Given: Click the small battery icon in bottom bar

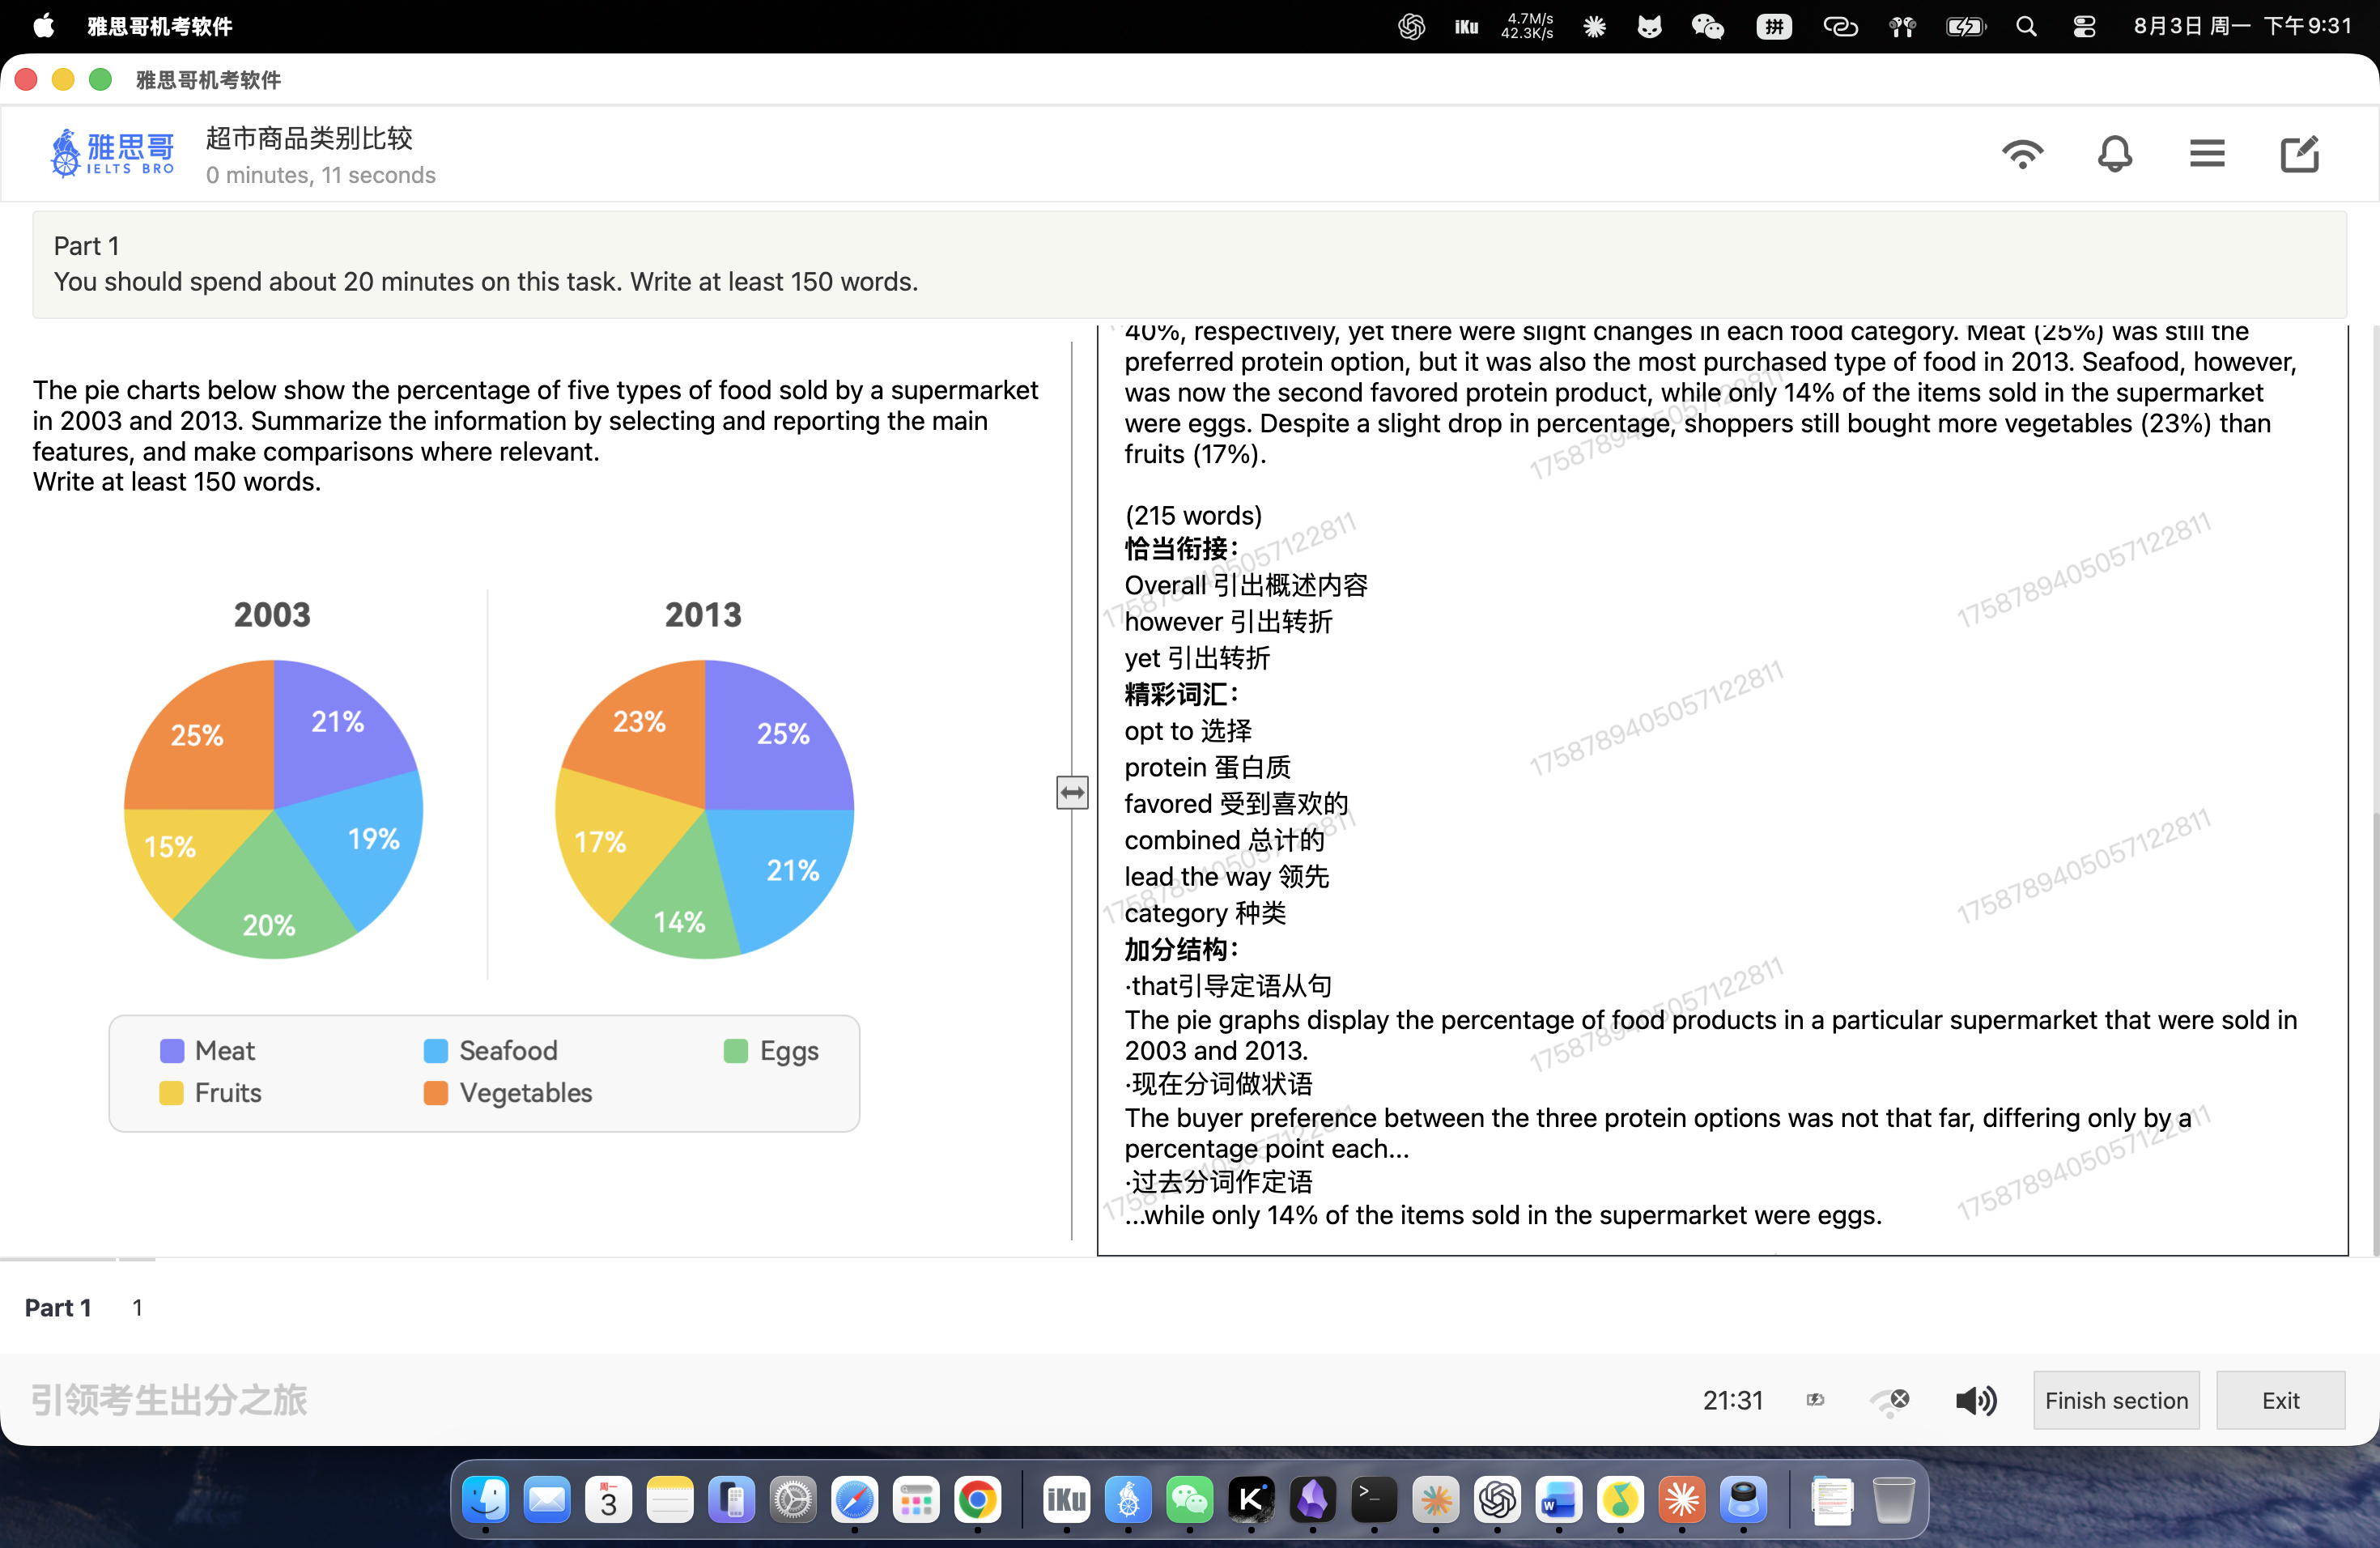Looking at the screenshot, I should pos(1815,1400).
